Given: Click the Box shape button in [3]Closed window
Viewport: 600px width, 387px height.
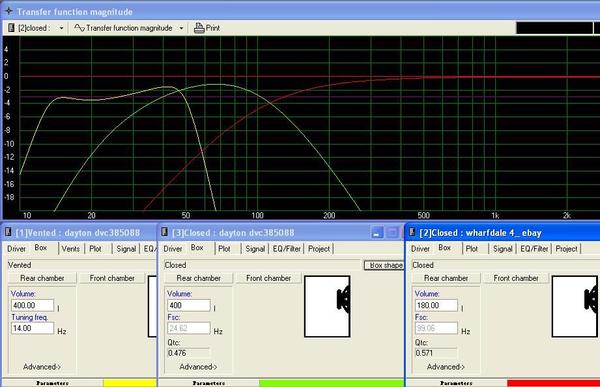Looking at the screenshot, I should click(x=384, y=265).
